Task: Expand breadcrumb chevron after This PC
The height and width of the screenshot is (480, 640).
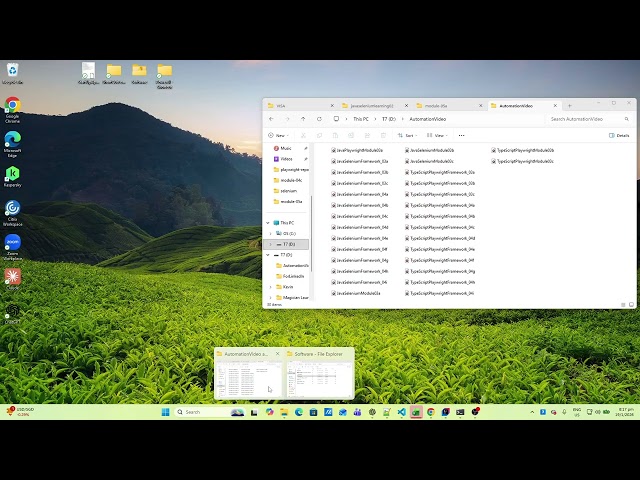Action: 375,119
